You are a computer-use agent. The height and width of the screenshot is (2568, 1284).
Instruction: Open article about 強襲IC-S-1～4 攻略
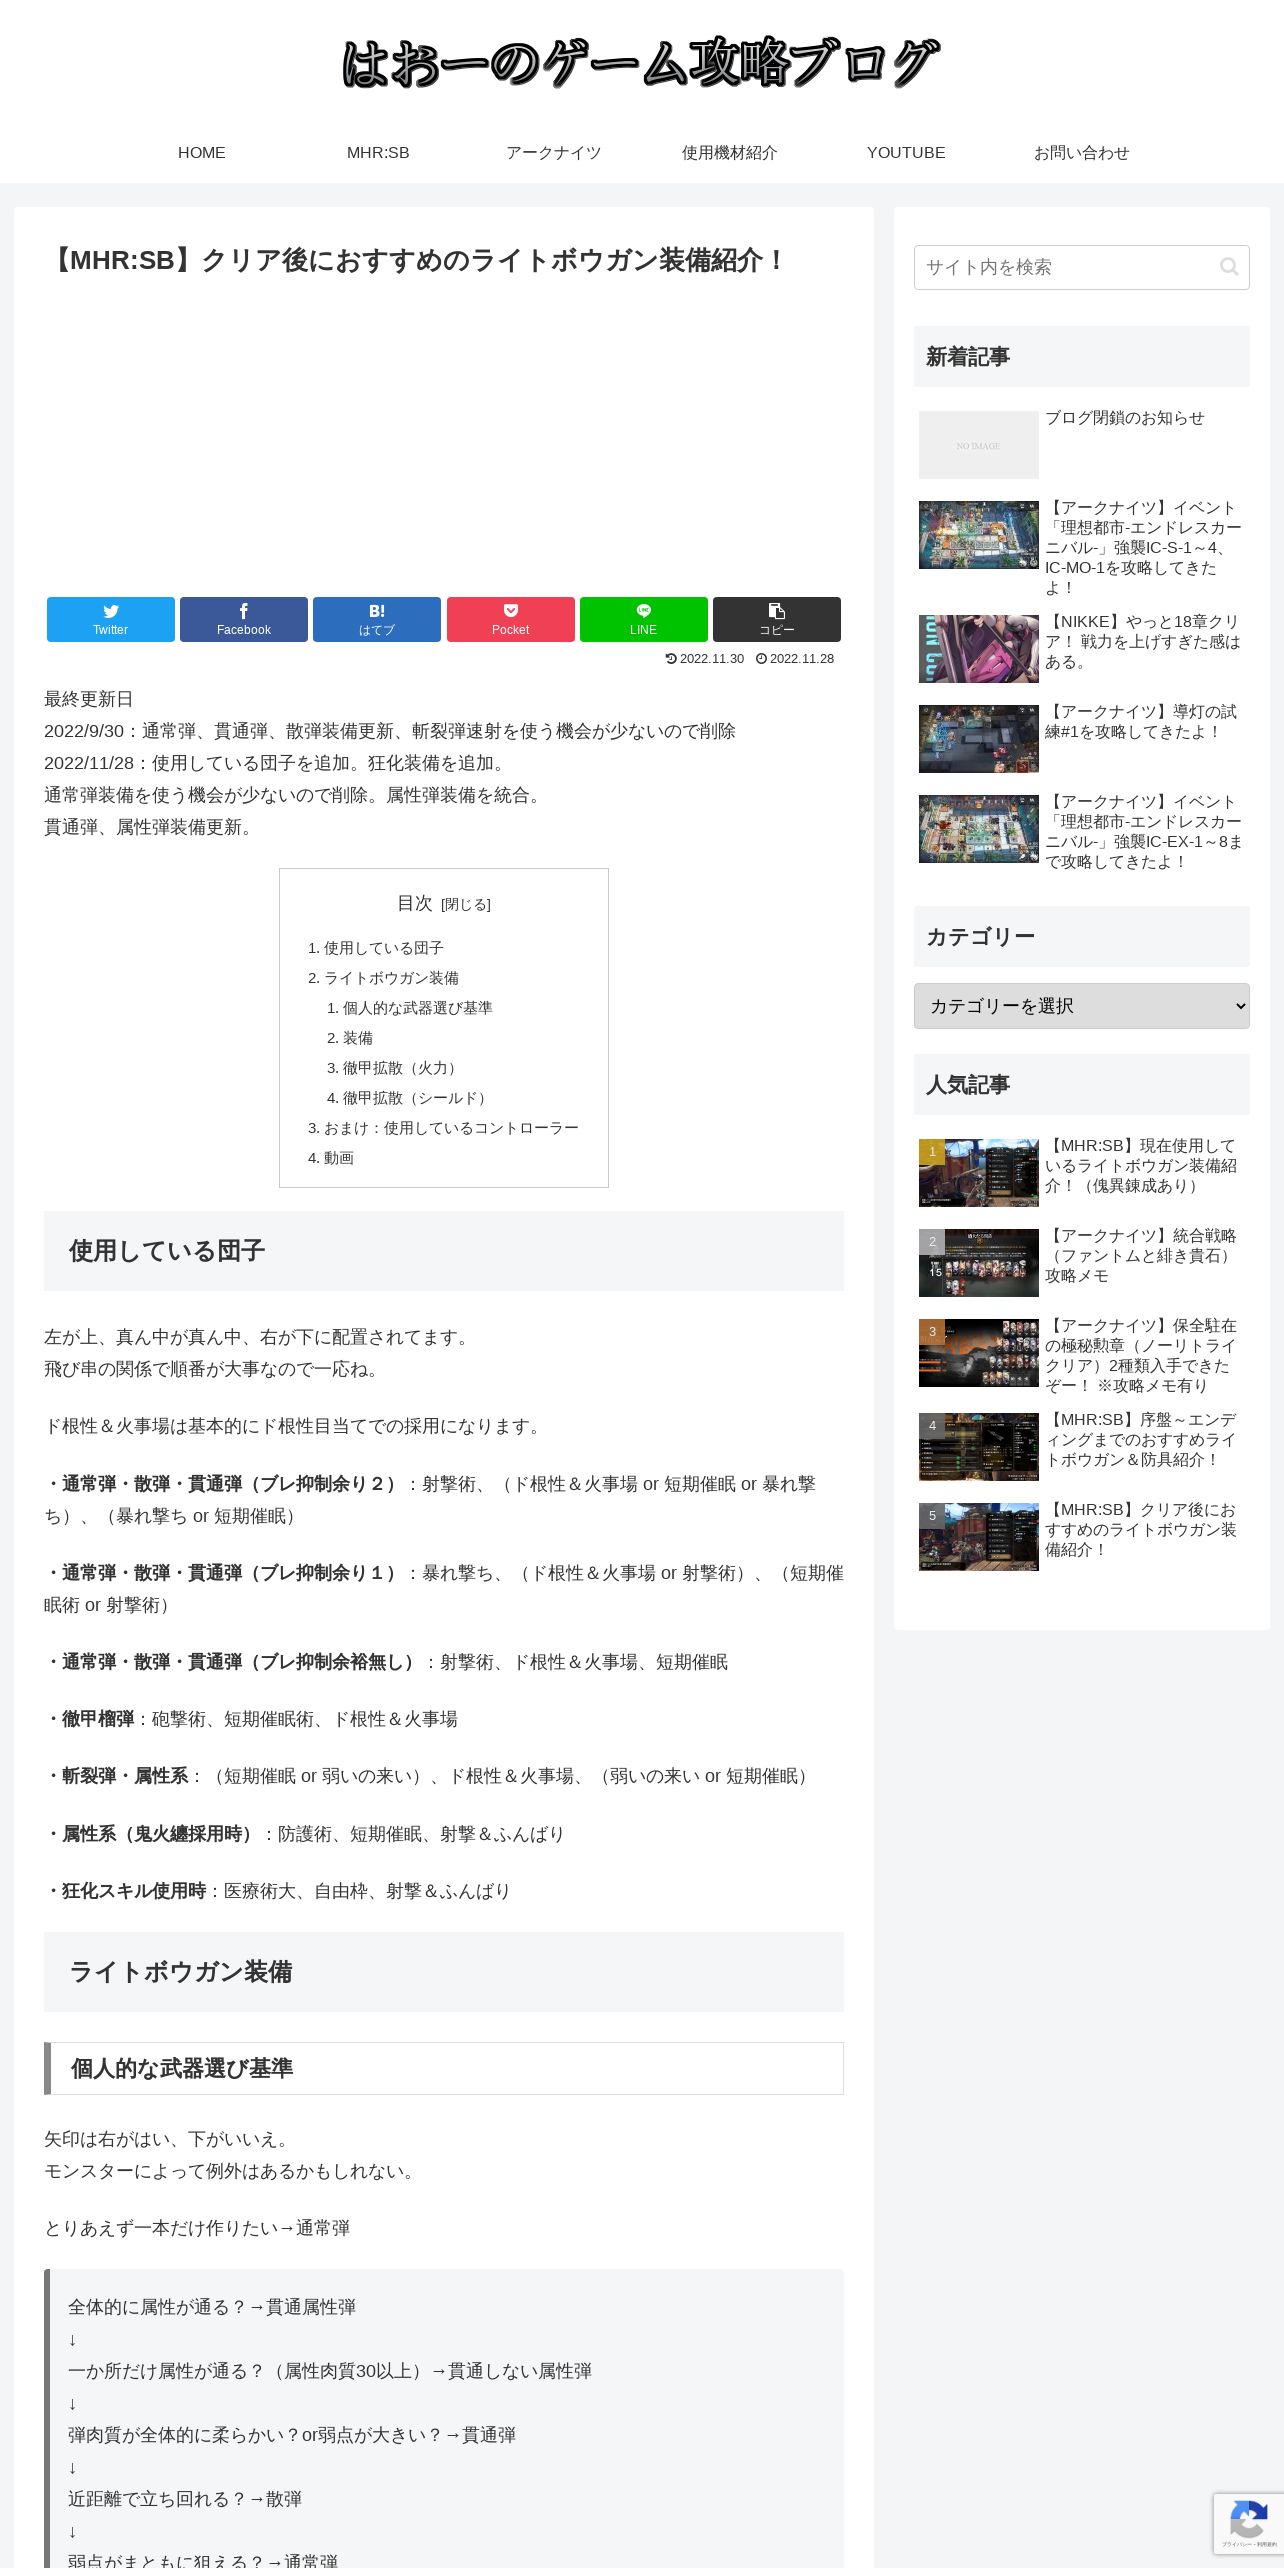1144,548
